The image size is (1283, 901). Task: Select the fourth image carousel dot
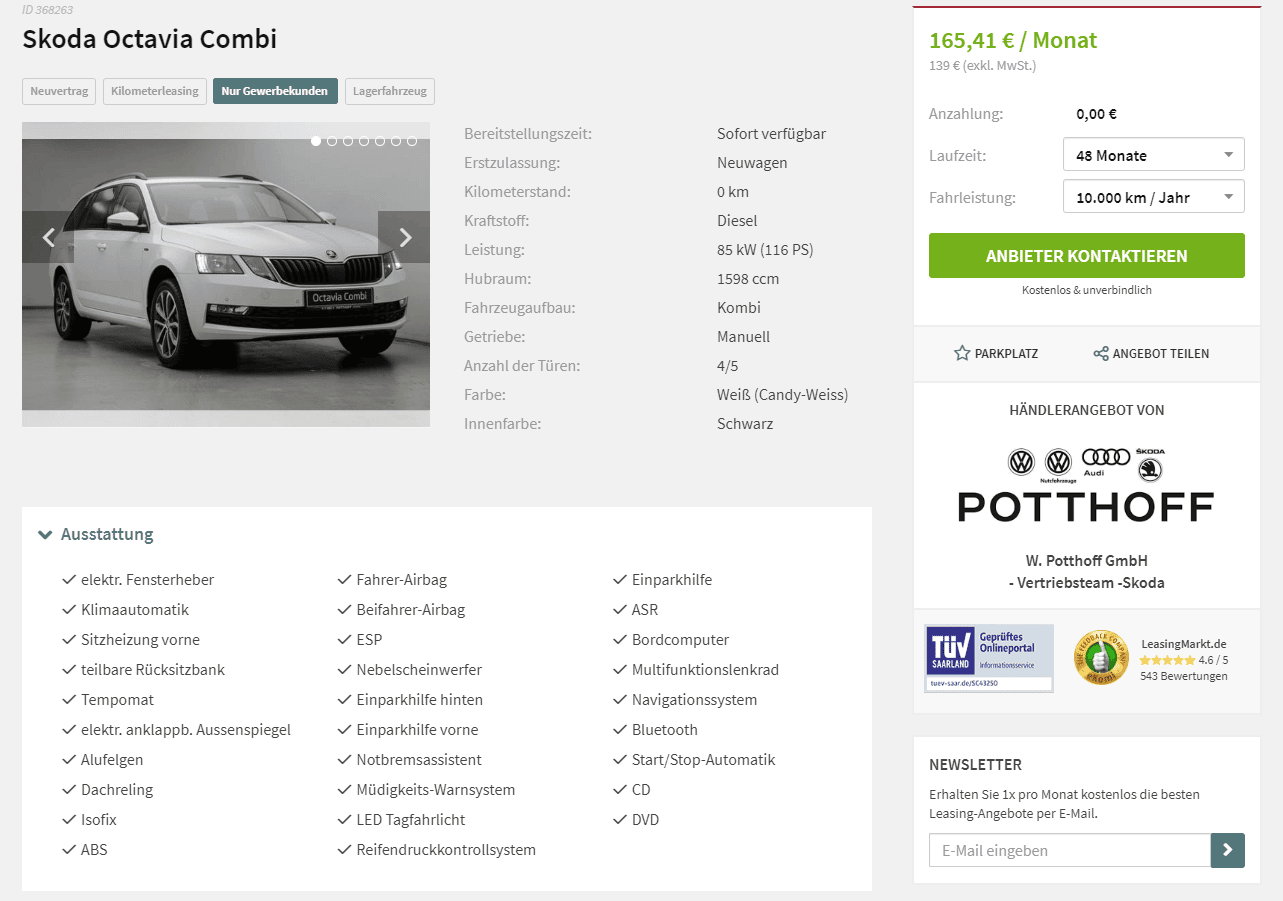pyautogui.click(x=364, y=141)
